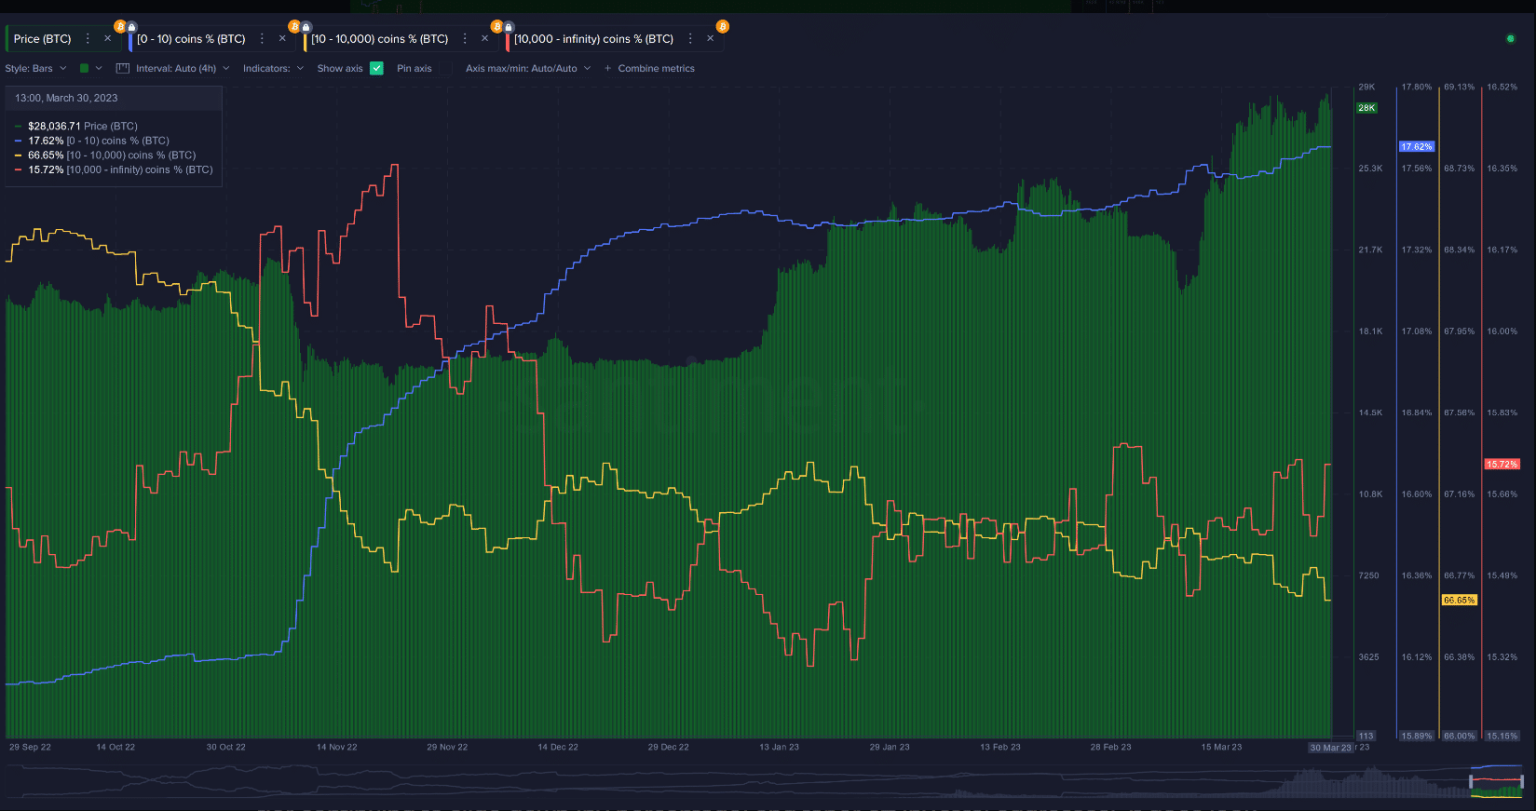Click left handle of timeline range selector
Image resolution: width=1536 pixels, height=811 pixels.
coord(1470,780)
